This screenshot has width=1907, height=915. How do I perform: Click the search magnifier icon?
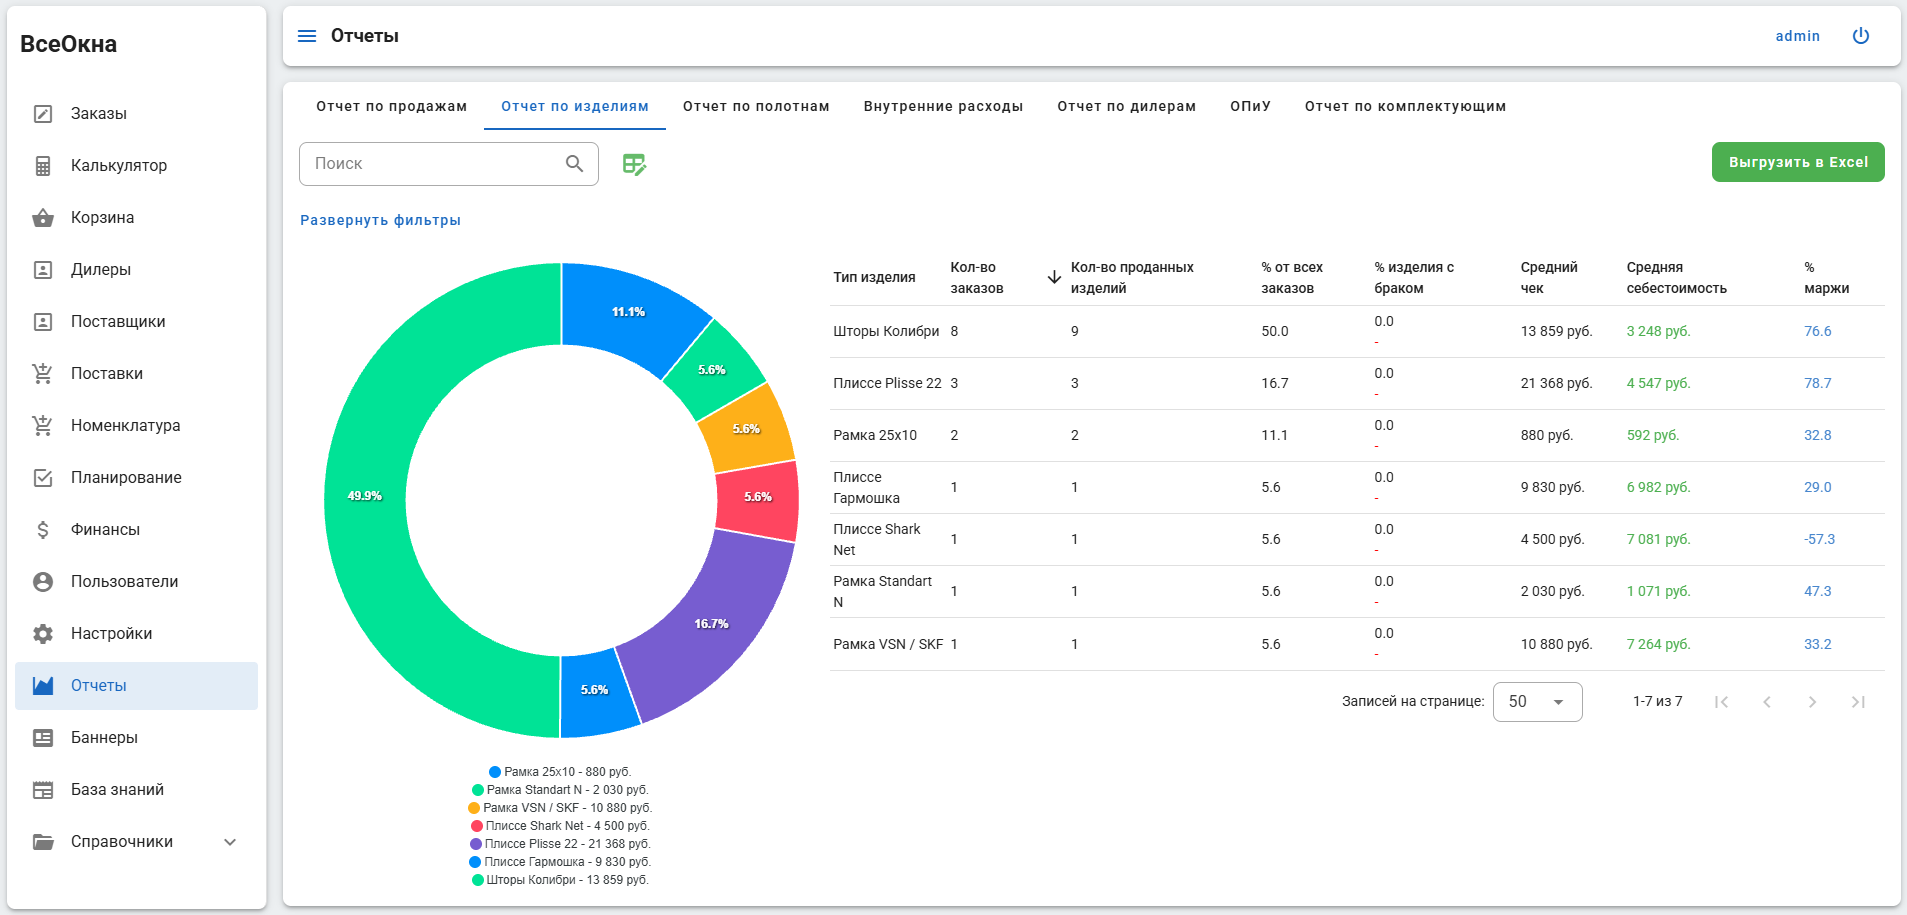pyautogui.click(x=575, y=164)
